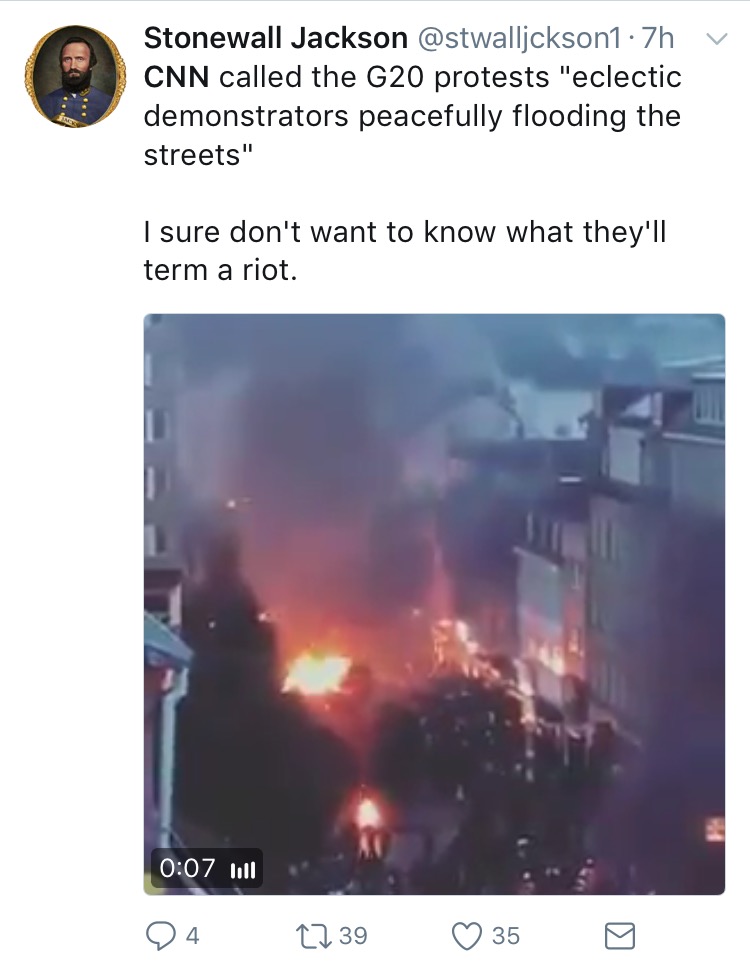This screenshot has height=968, width=750.
Task: Select the bold CNN text
Action: [x=176, y=78]
